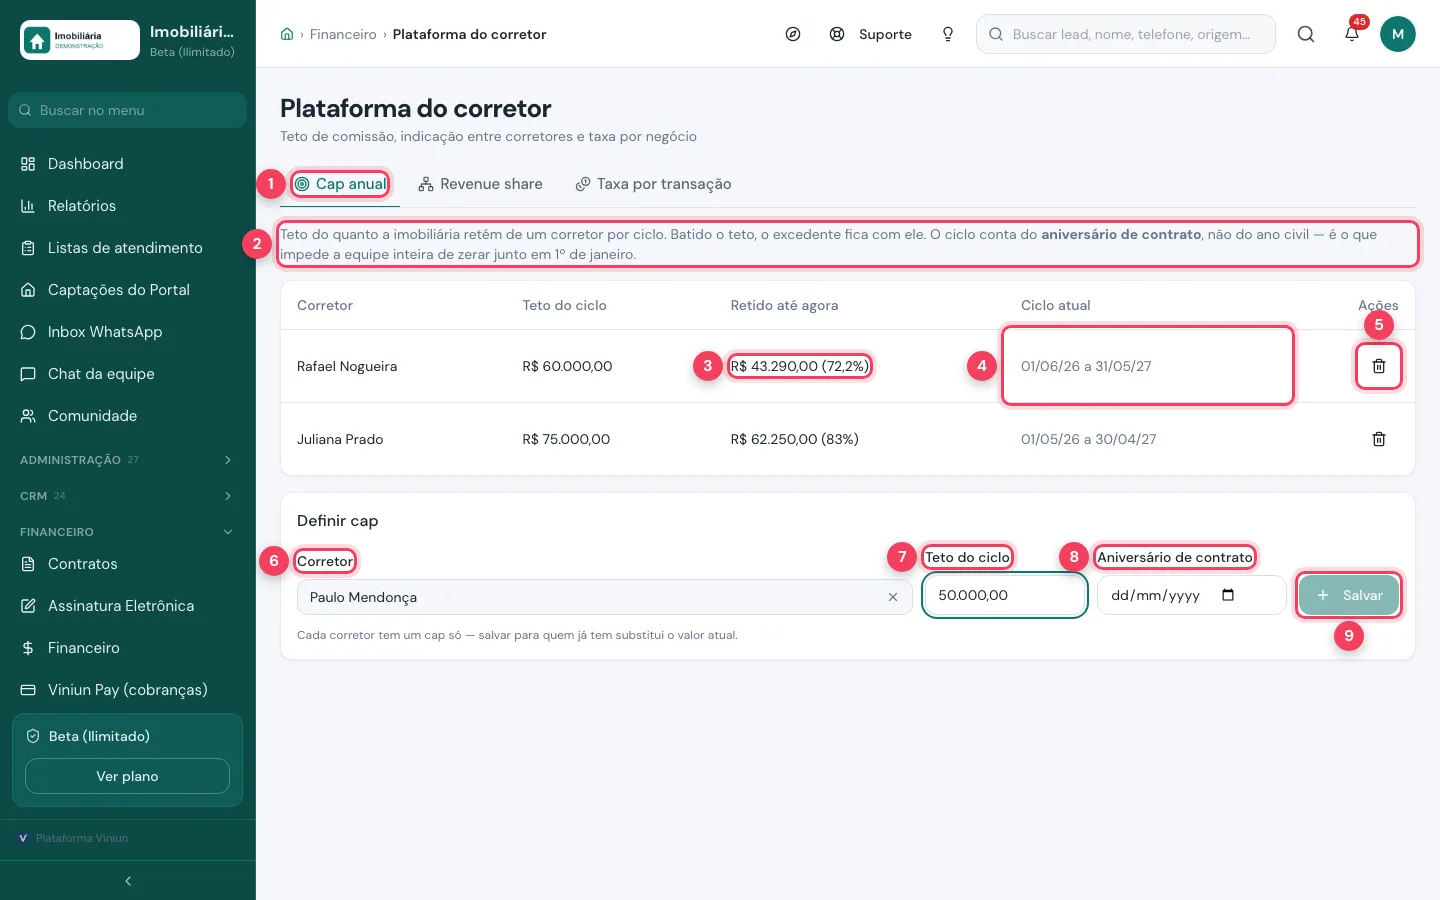Click the R$ 62.250,00 (83%) value
1440x900 pixels.
coord(794,439)
